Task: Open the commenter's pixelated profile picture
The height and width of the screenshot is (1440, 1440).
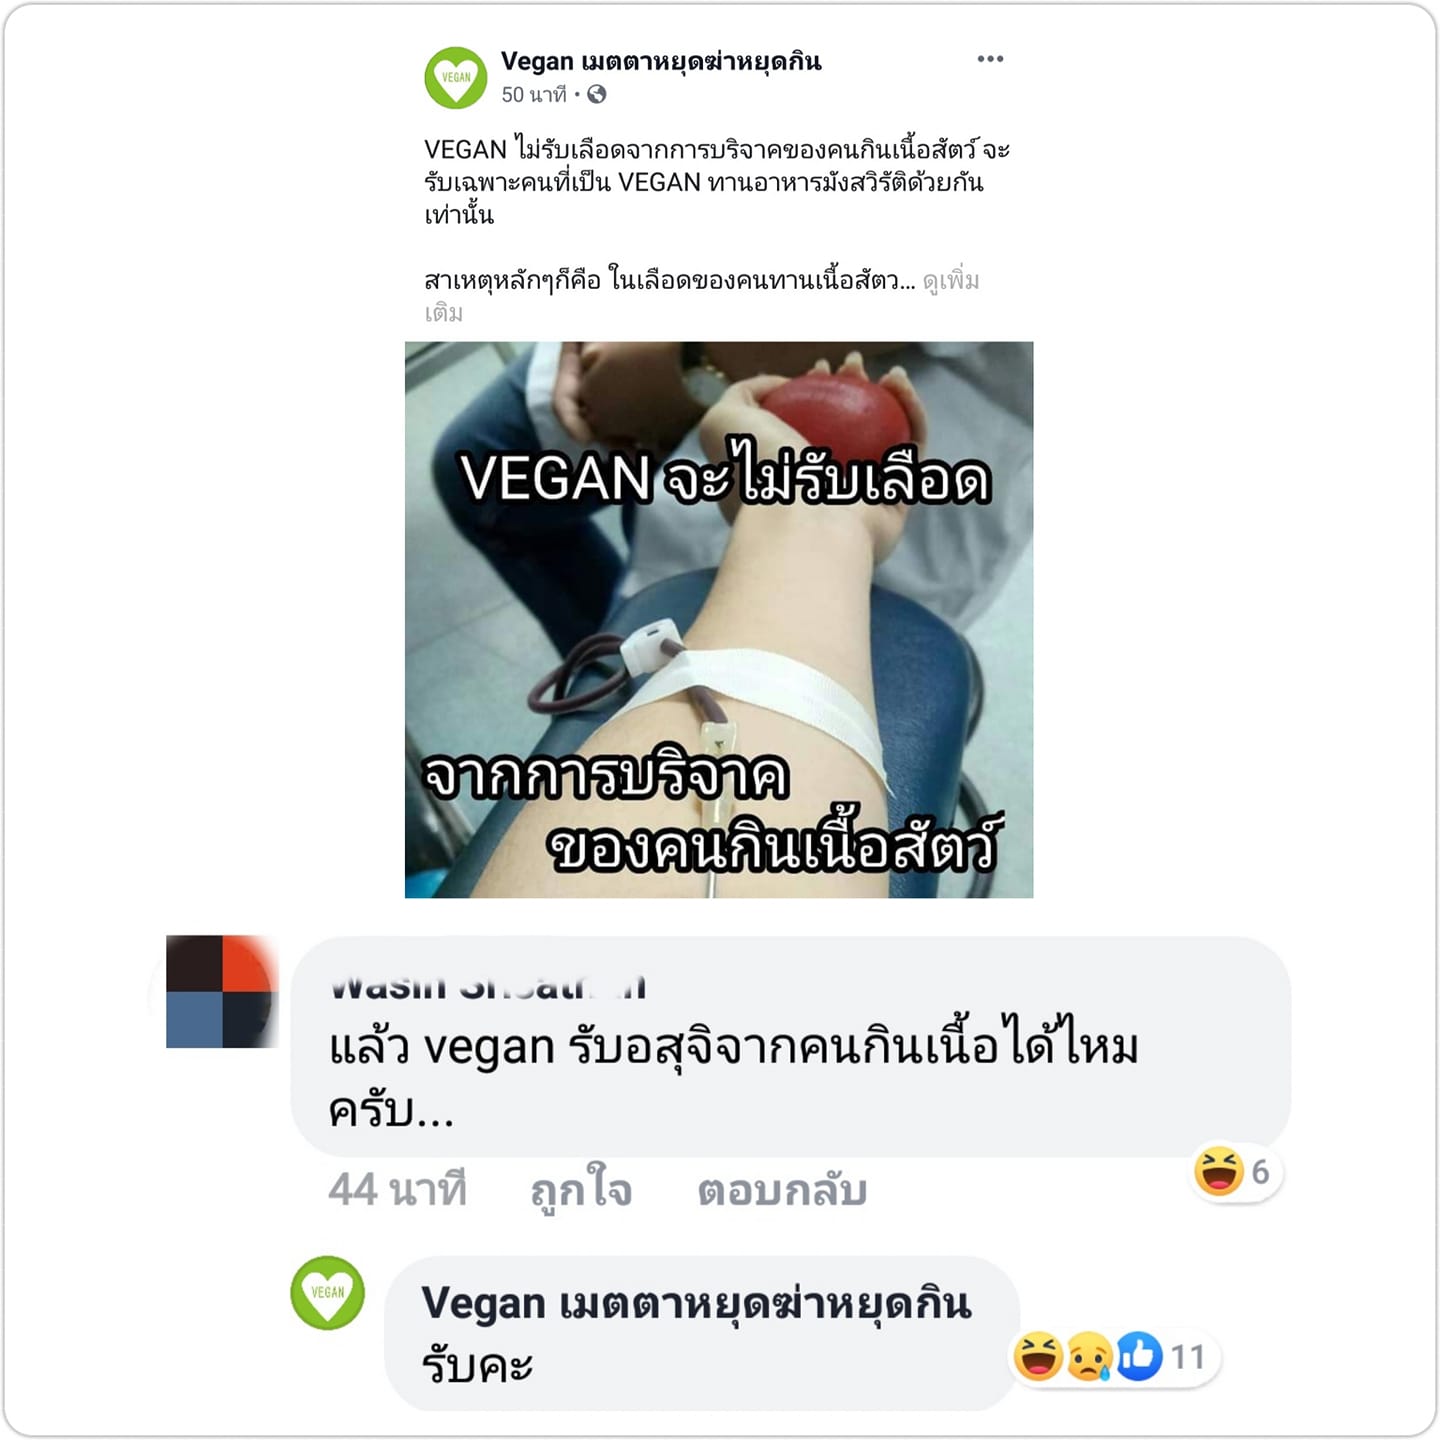Action: [220, 991]
